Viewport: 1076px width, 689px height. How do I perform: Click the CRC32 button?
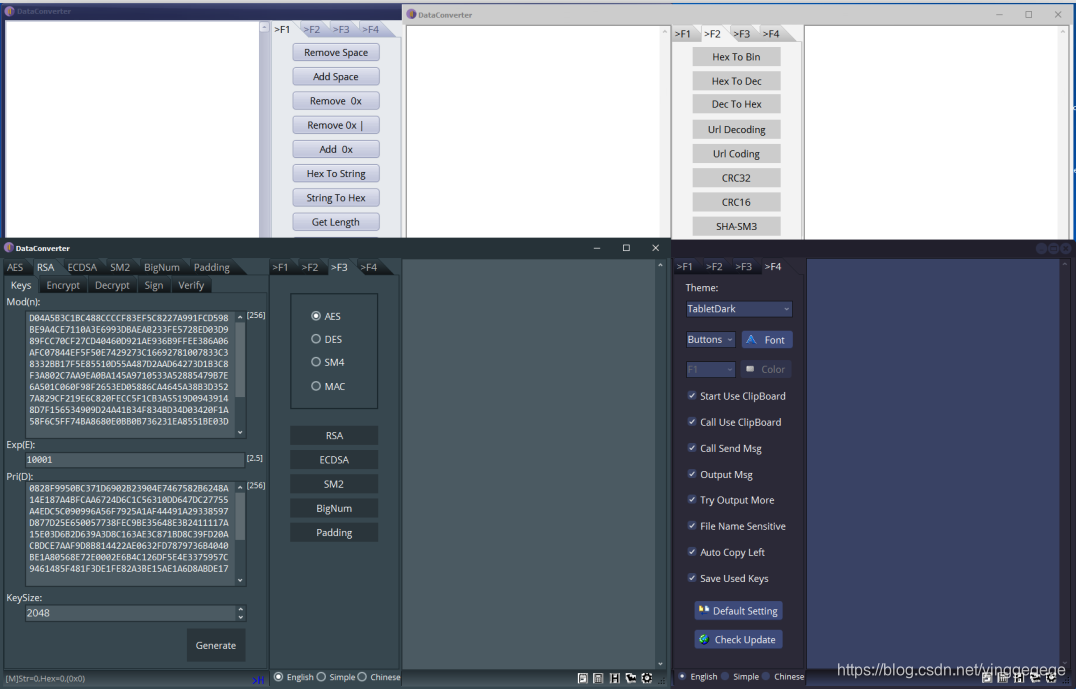(x=736, y=178)
